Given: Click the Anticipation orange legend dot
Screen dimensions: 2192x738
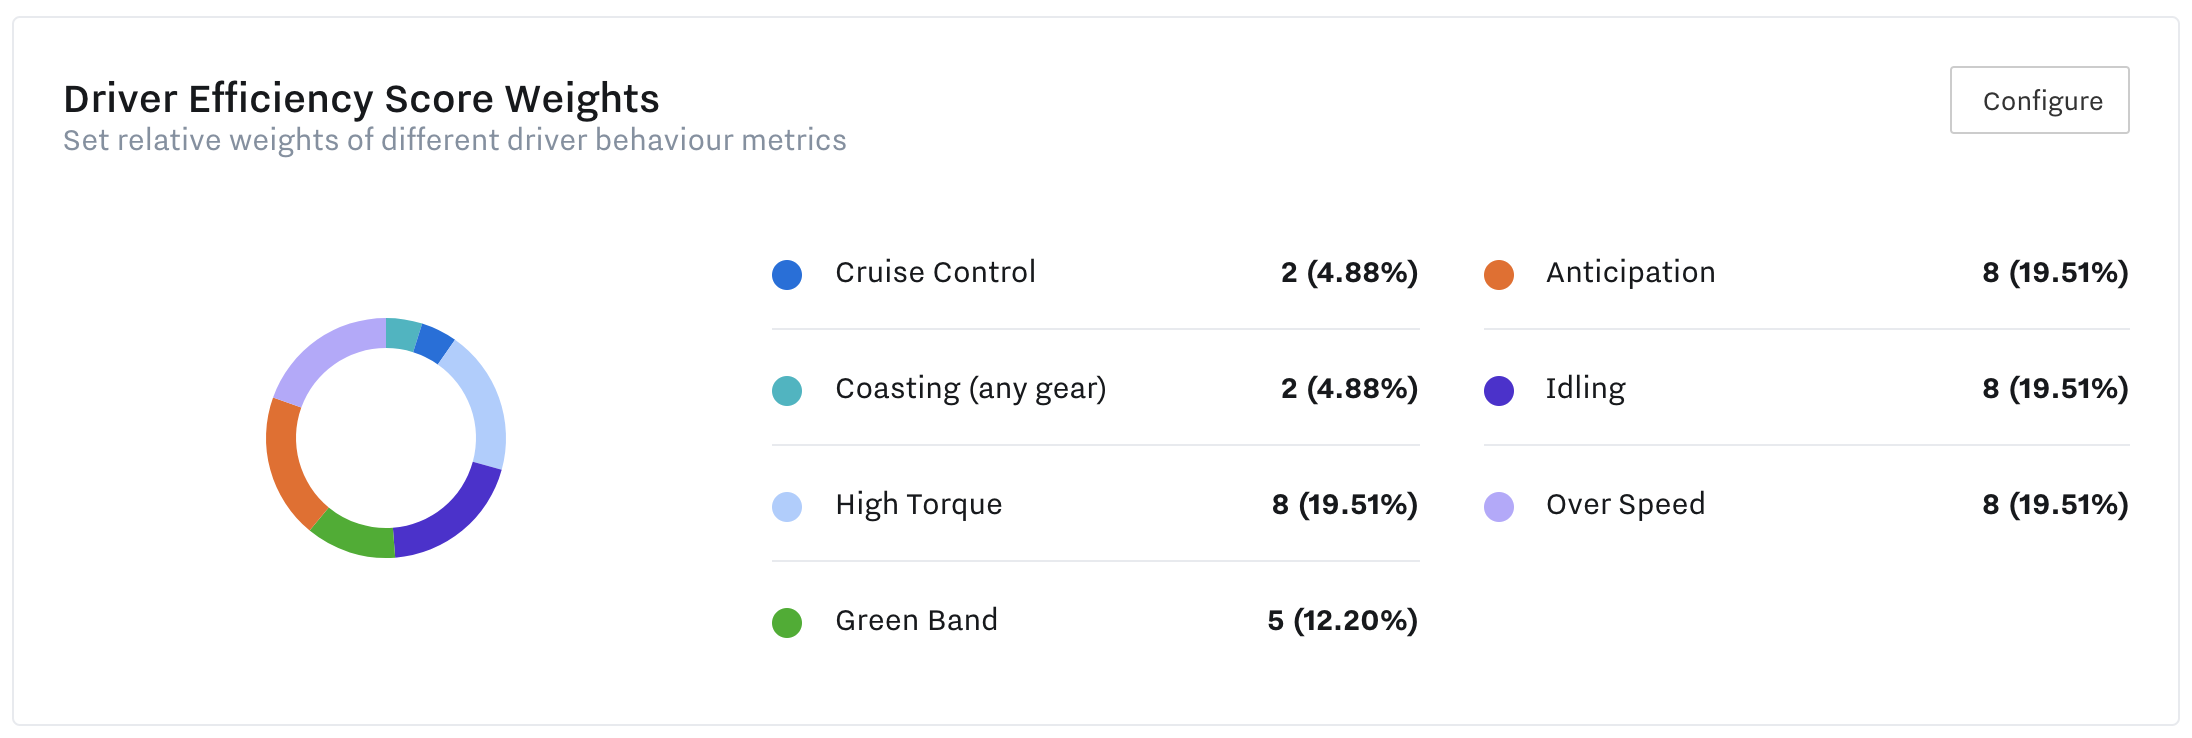Looking at the screenshot, I should [x=1498, y=275].
